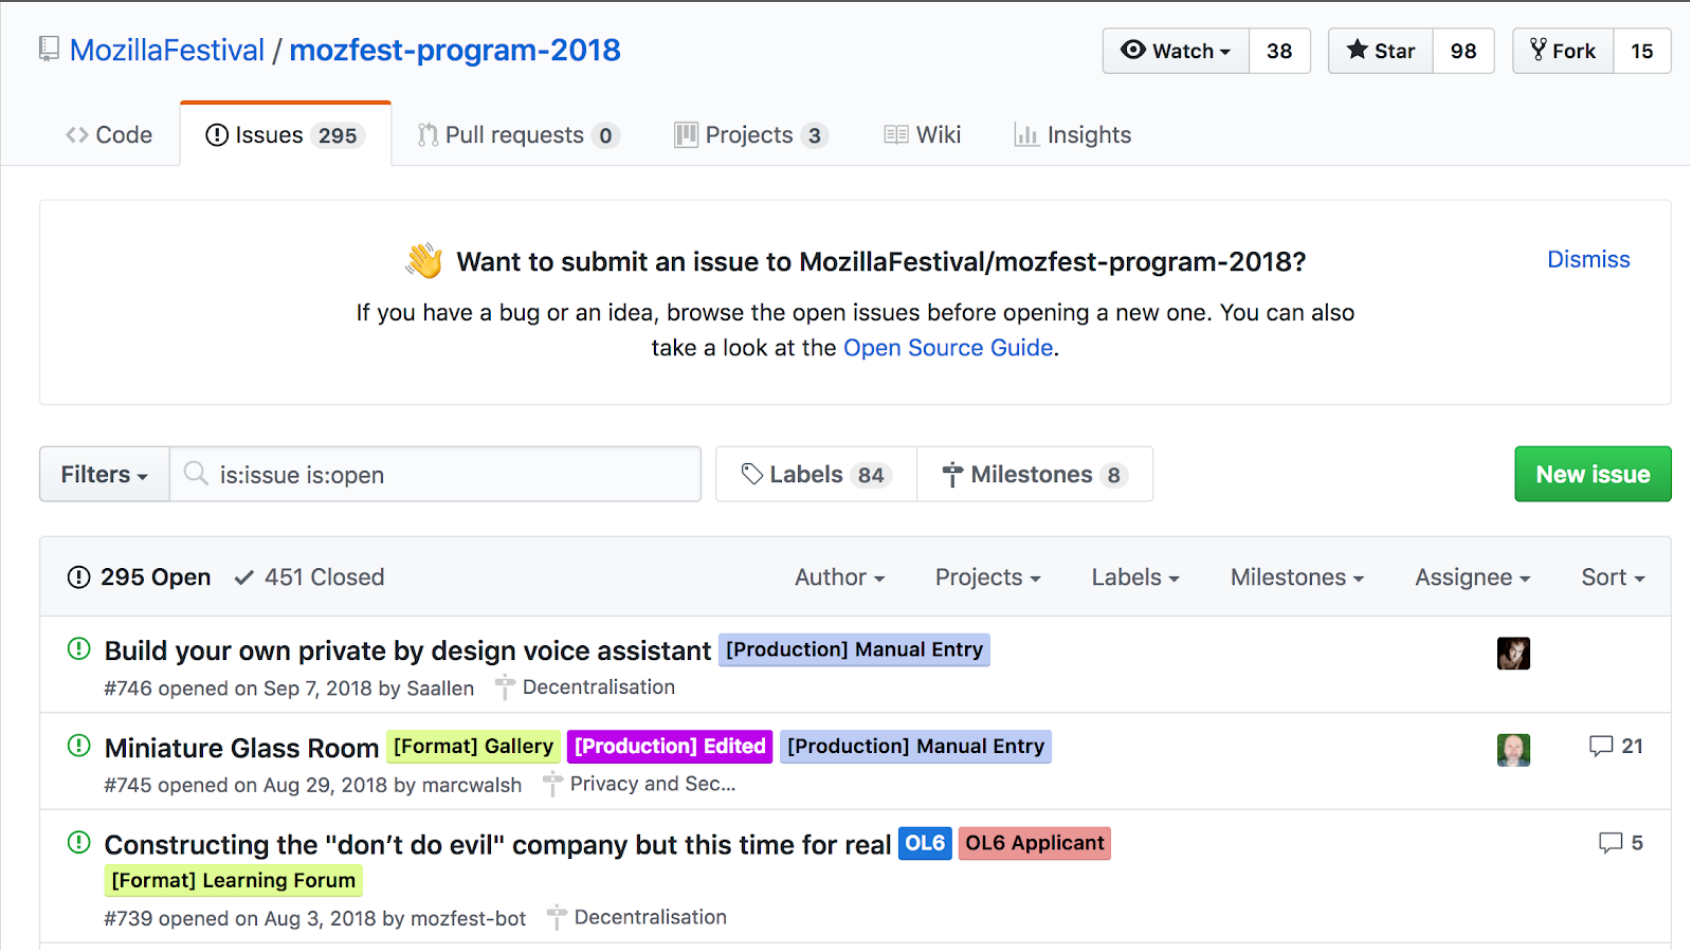Expand the Projects filter dropdown
The width and height of the screenshot is (1690, 950).
click(x=988, y=577)
